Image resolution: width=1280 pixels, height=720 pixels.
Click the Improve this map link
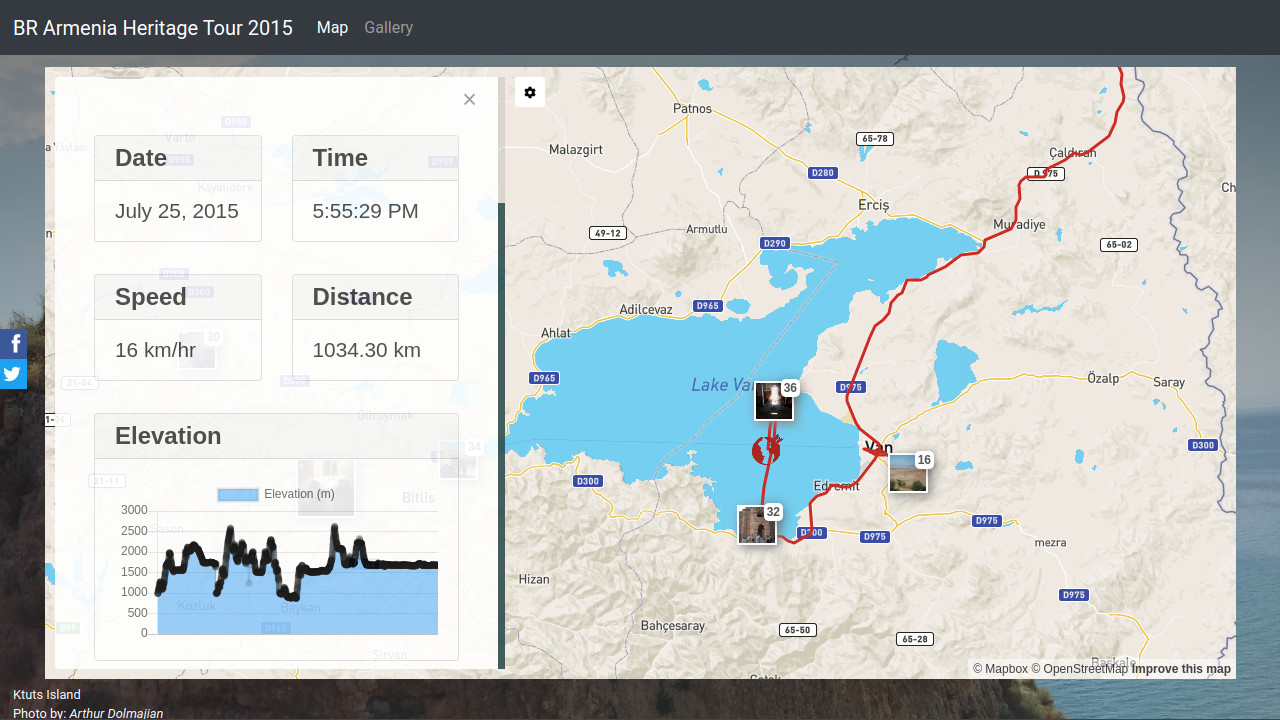tap(1180, 669)
